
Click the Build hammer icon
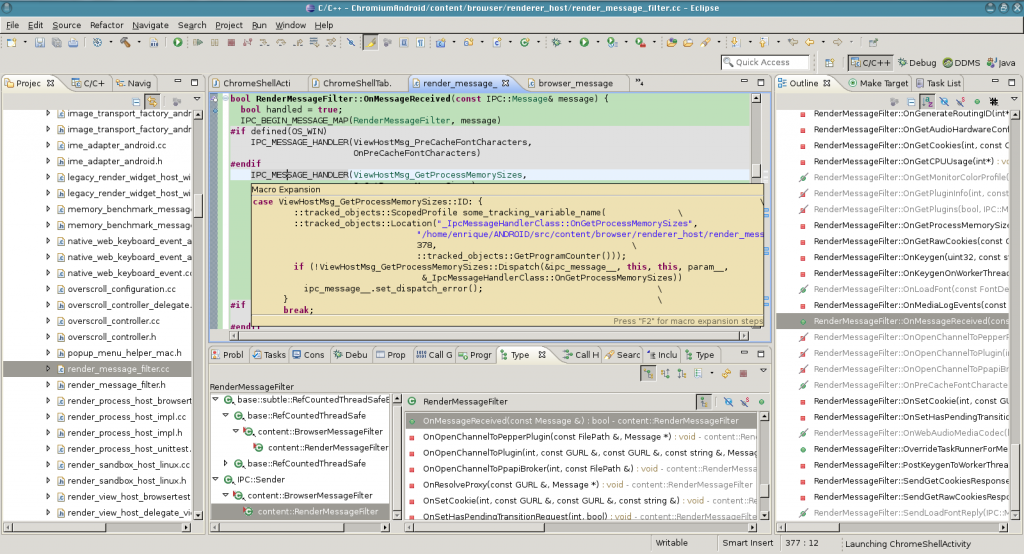pyautogui.click(x=125, y=43)
